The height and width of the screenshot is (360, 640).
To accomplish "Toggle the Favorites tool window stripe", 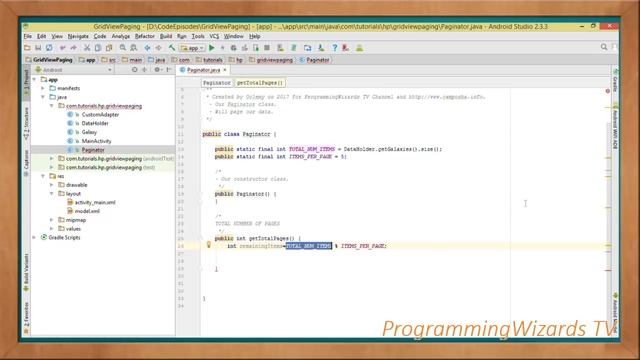I will point(27,318).
